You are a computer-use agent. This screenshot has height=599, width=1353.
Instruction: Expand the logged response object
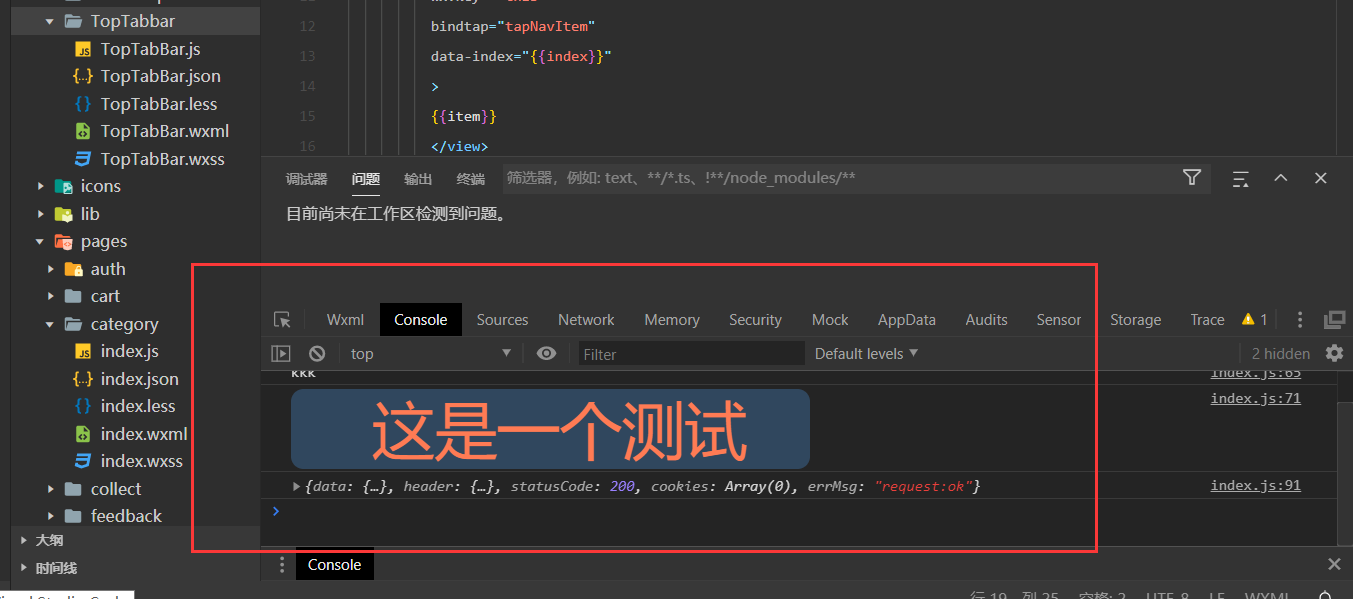coord(296,486)
